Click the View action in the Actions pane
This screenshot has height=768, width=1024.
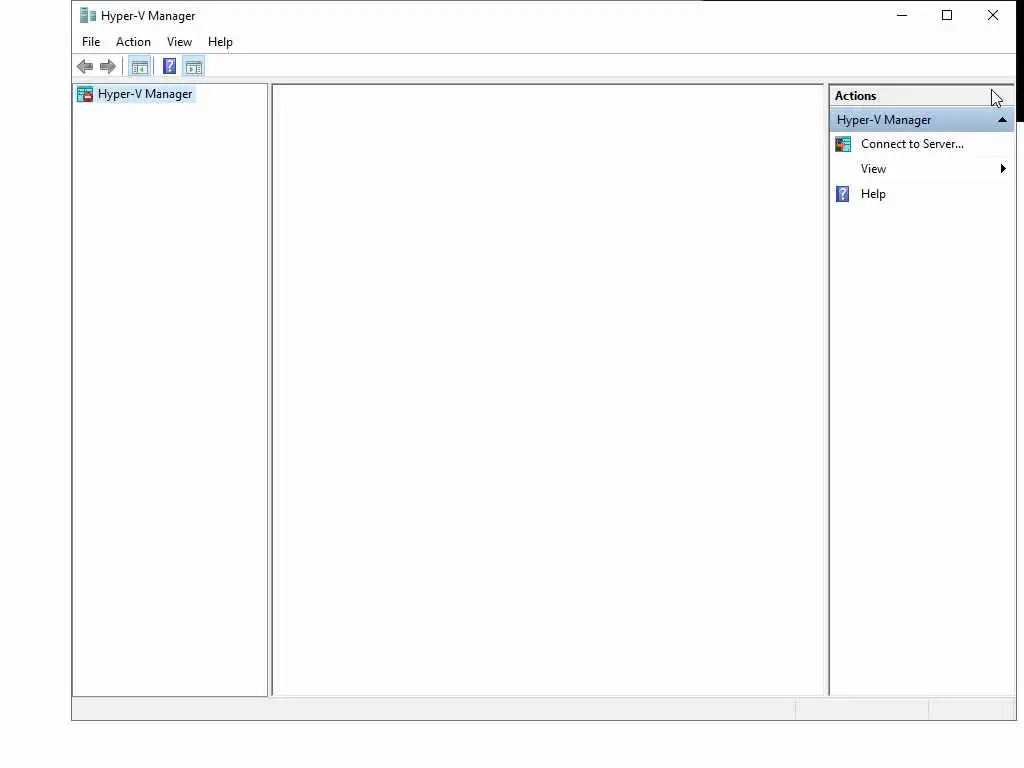click(873, 168)
